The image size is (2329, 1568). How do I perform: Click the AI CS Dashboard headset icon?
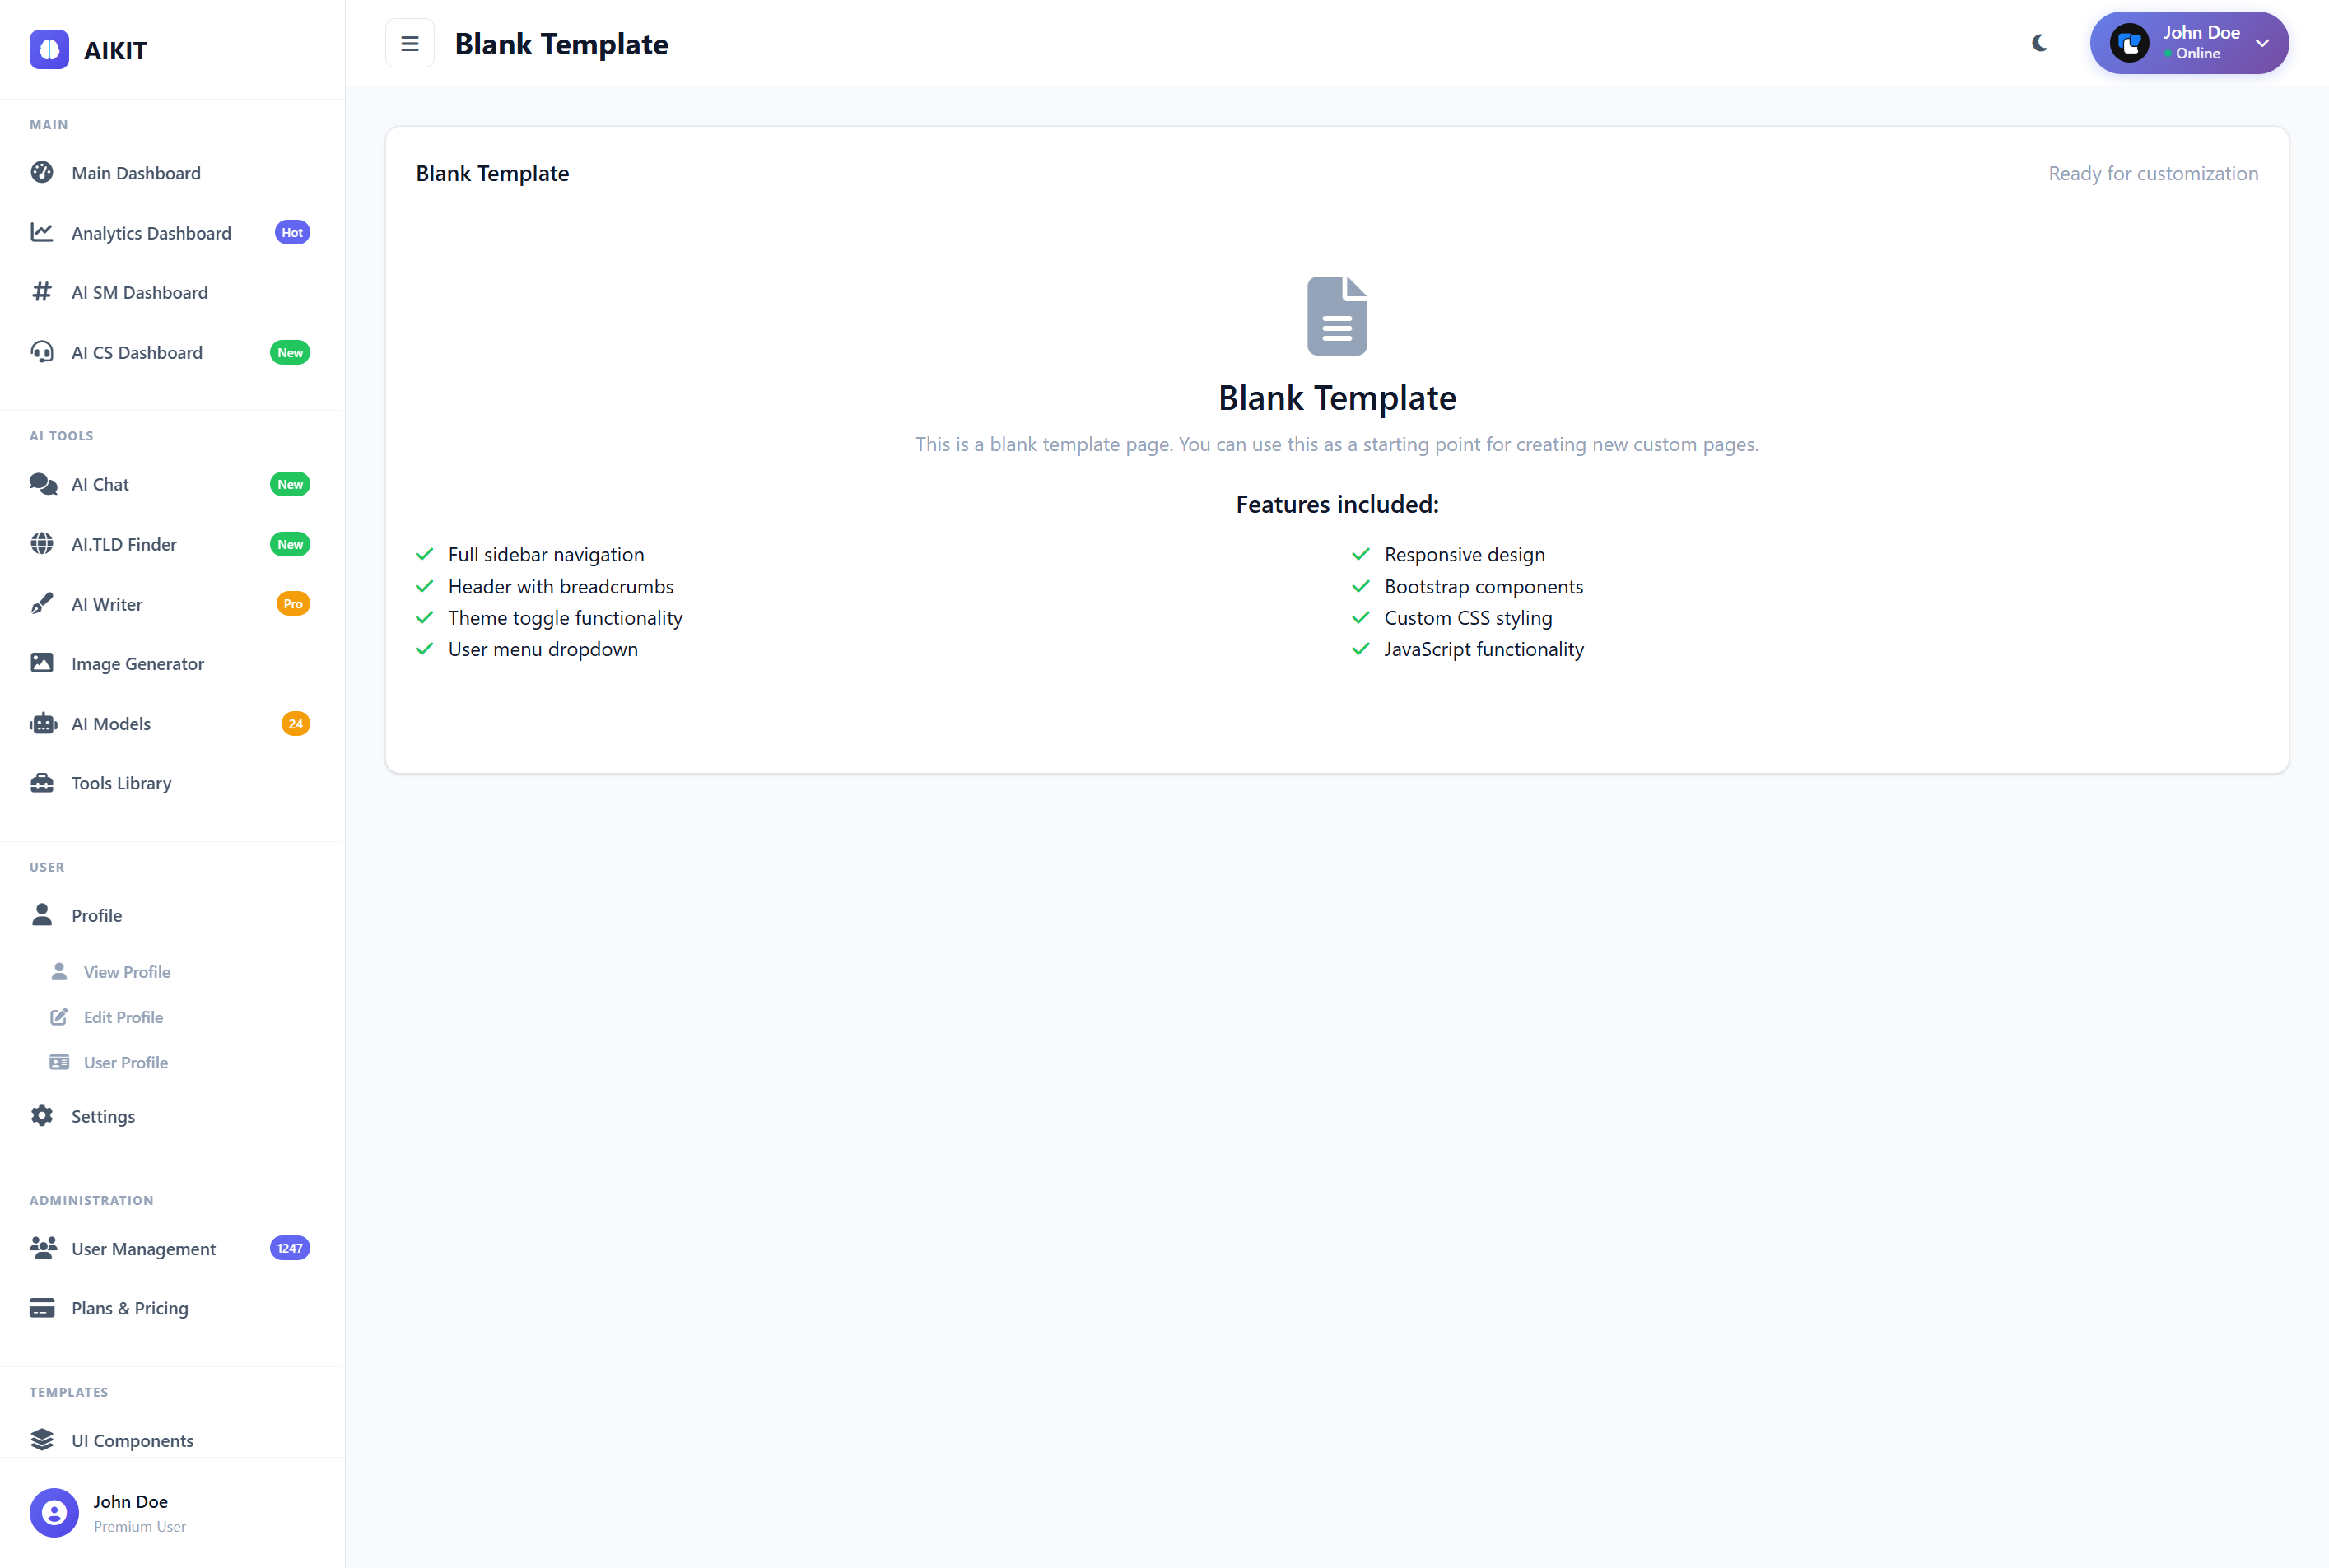[42, 352]
